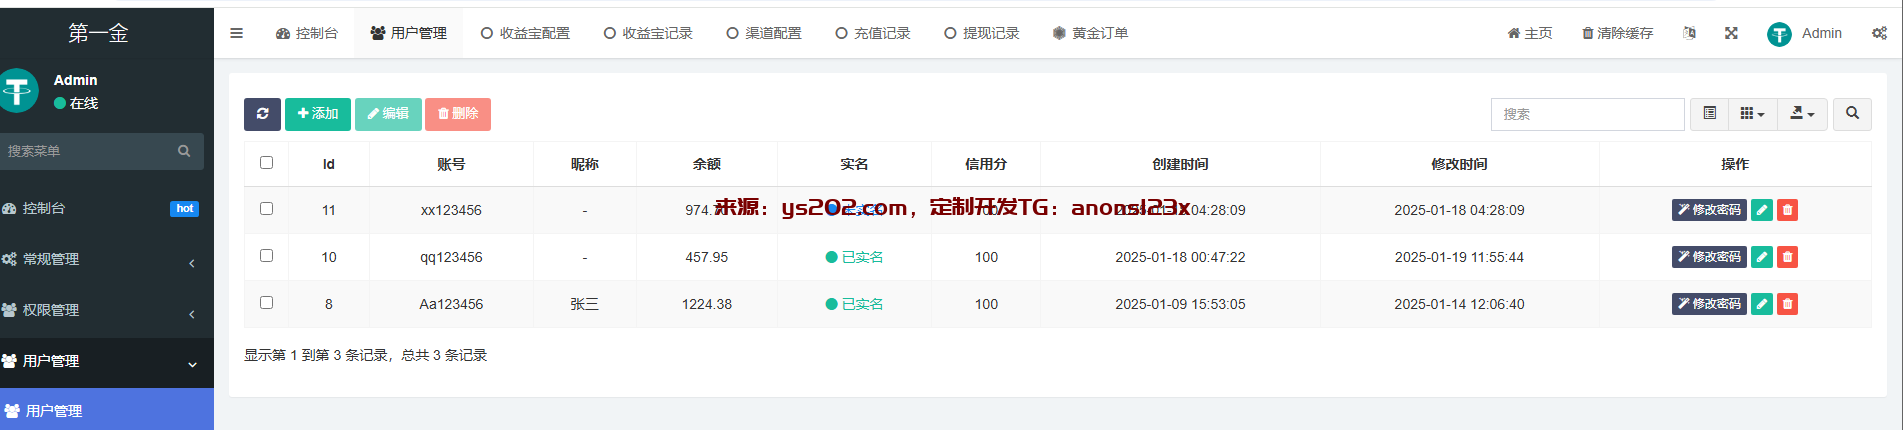Click red delete trash icon for Aa123456

coord(1788,304)
